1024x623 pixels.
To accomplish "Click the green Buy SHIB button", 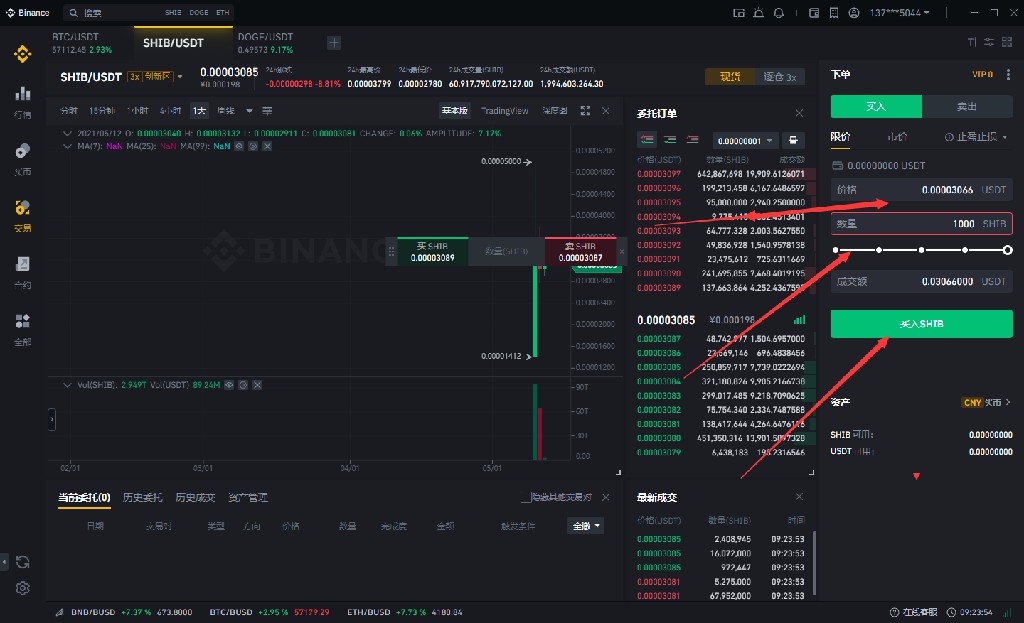I will click(x=921, y=324).
